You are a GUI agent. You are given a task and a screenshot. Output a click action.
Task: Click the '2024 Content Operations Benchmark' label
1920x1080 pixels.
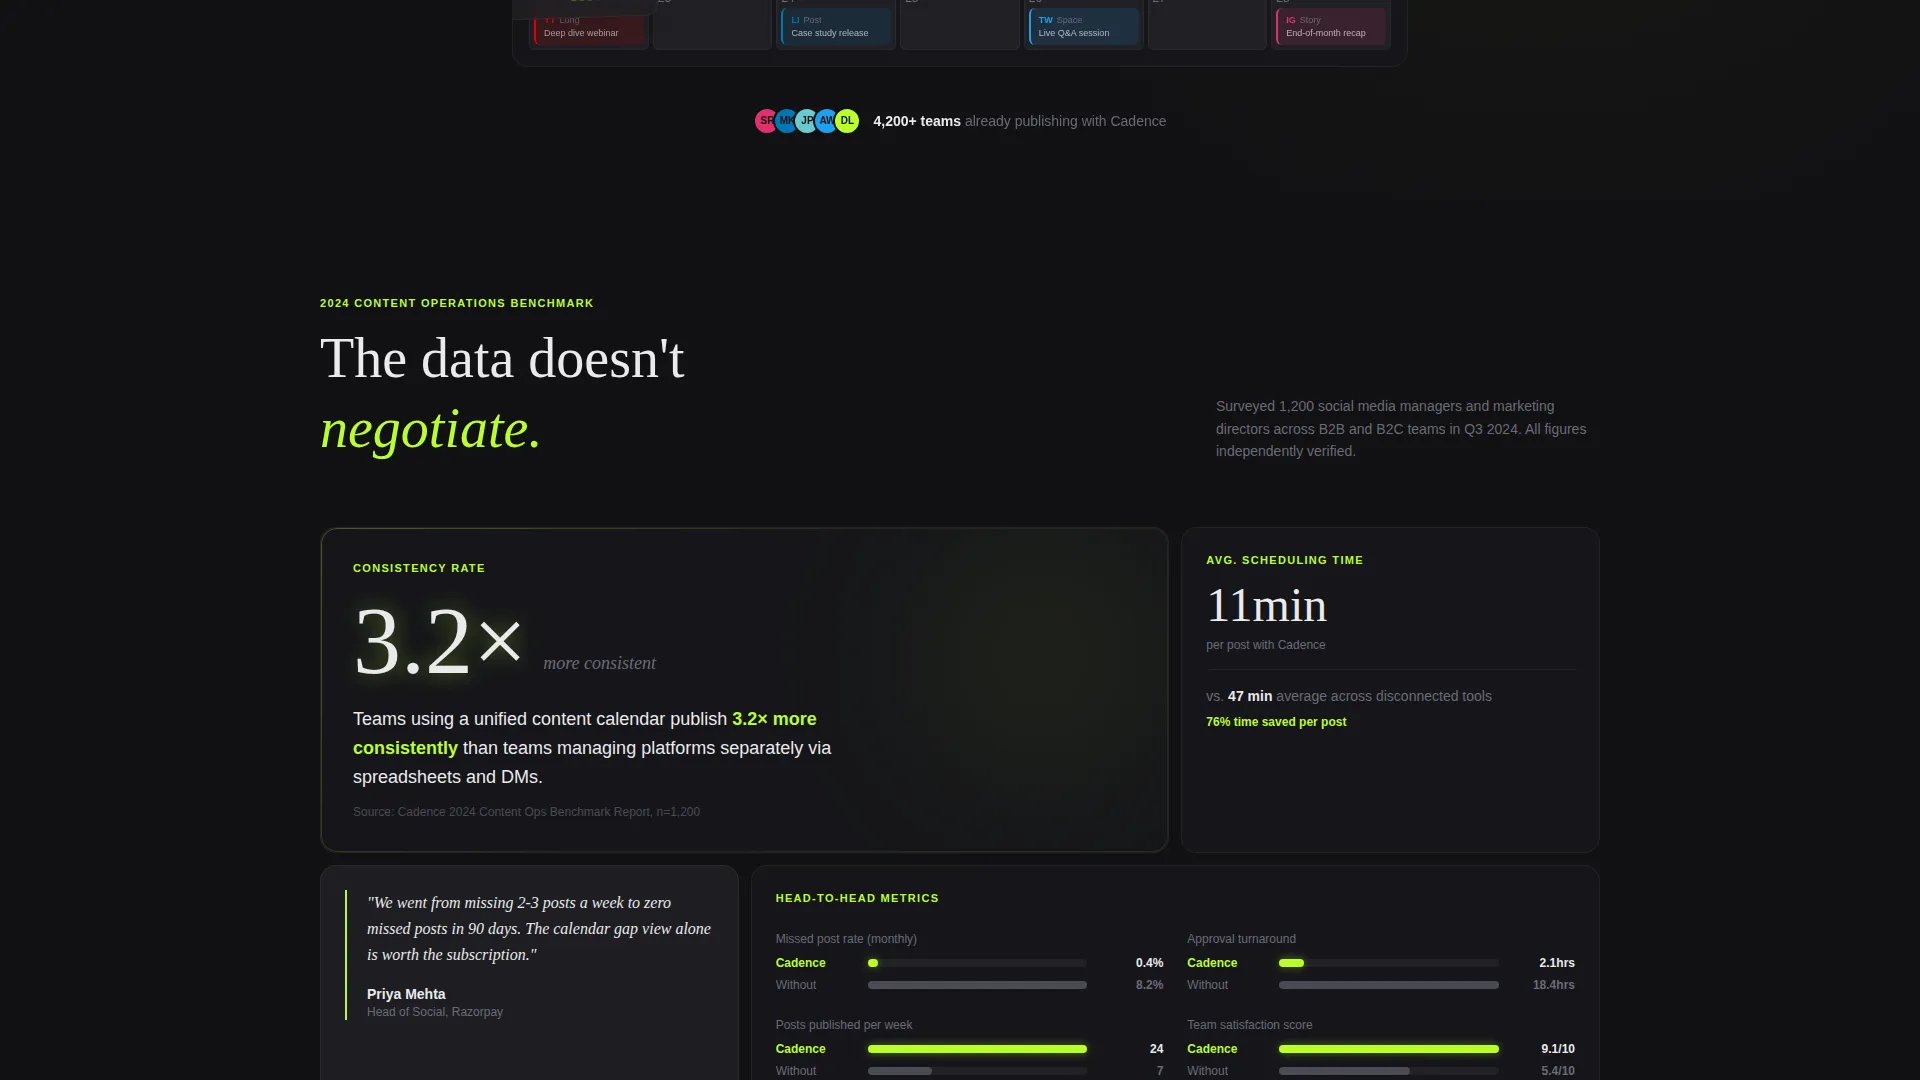click(457, 303)
